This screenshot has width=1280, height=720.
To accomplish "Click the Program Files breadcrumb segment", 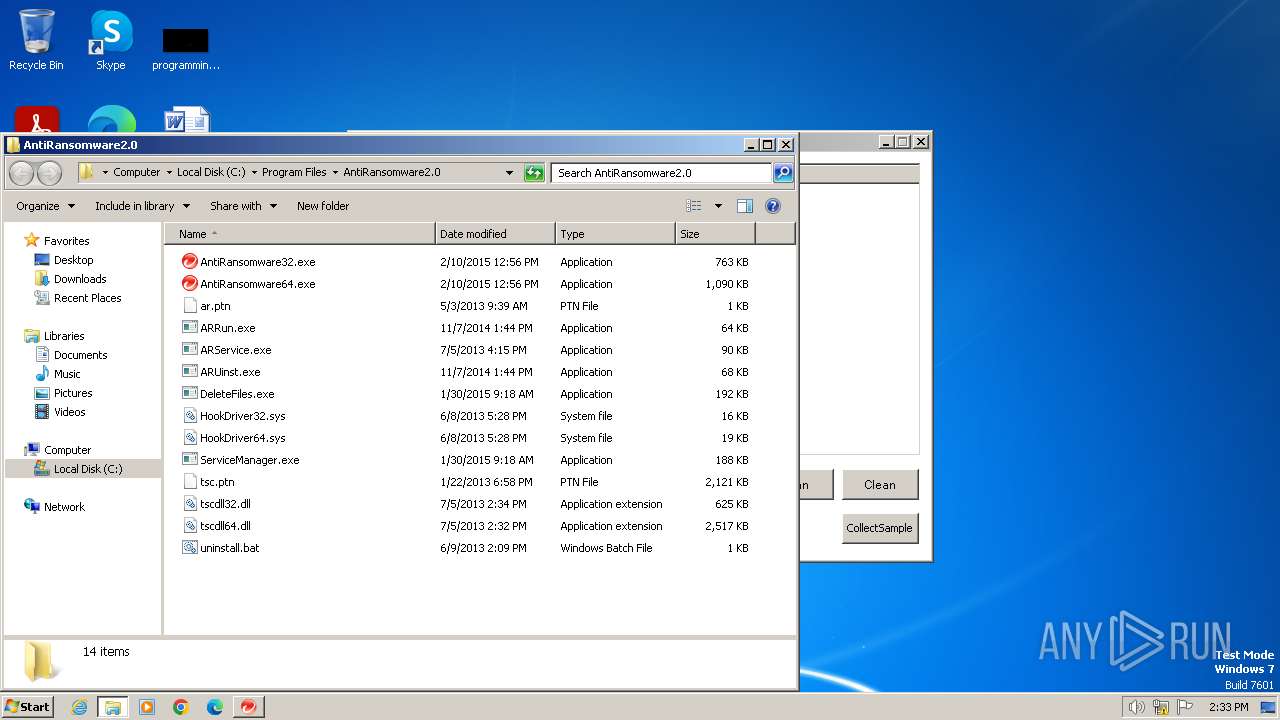I will click(x=294, y=172).
